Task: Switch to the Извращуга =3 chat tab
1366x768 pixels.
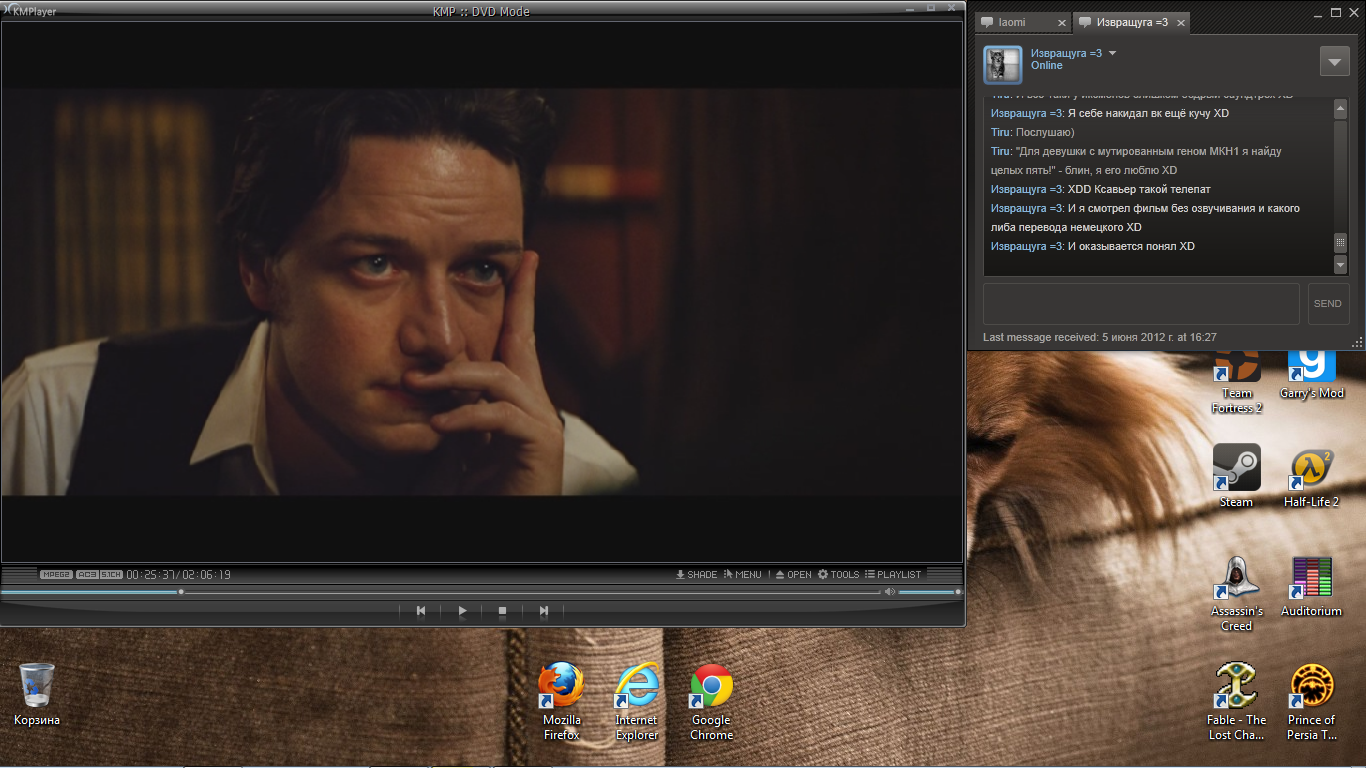Action: 1132,22
